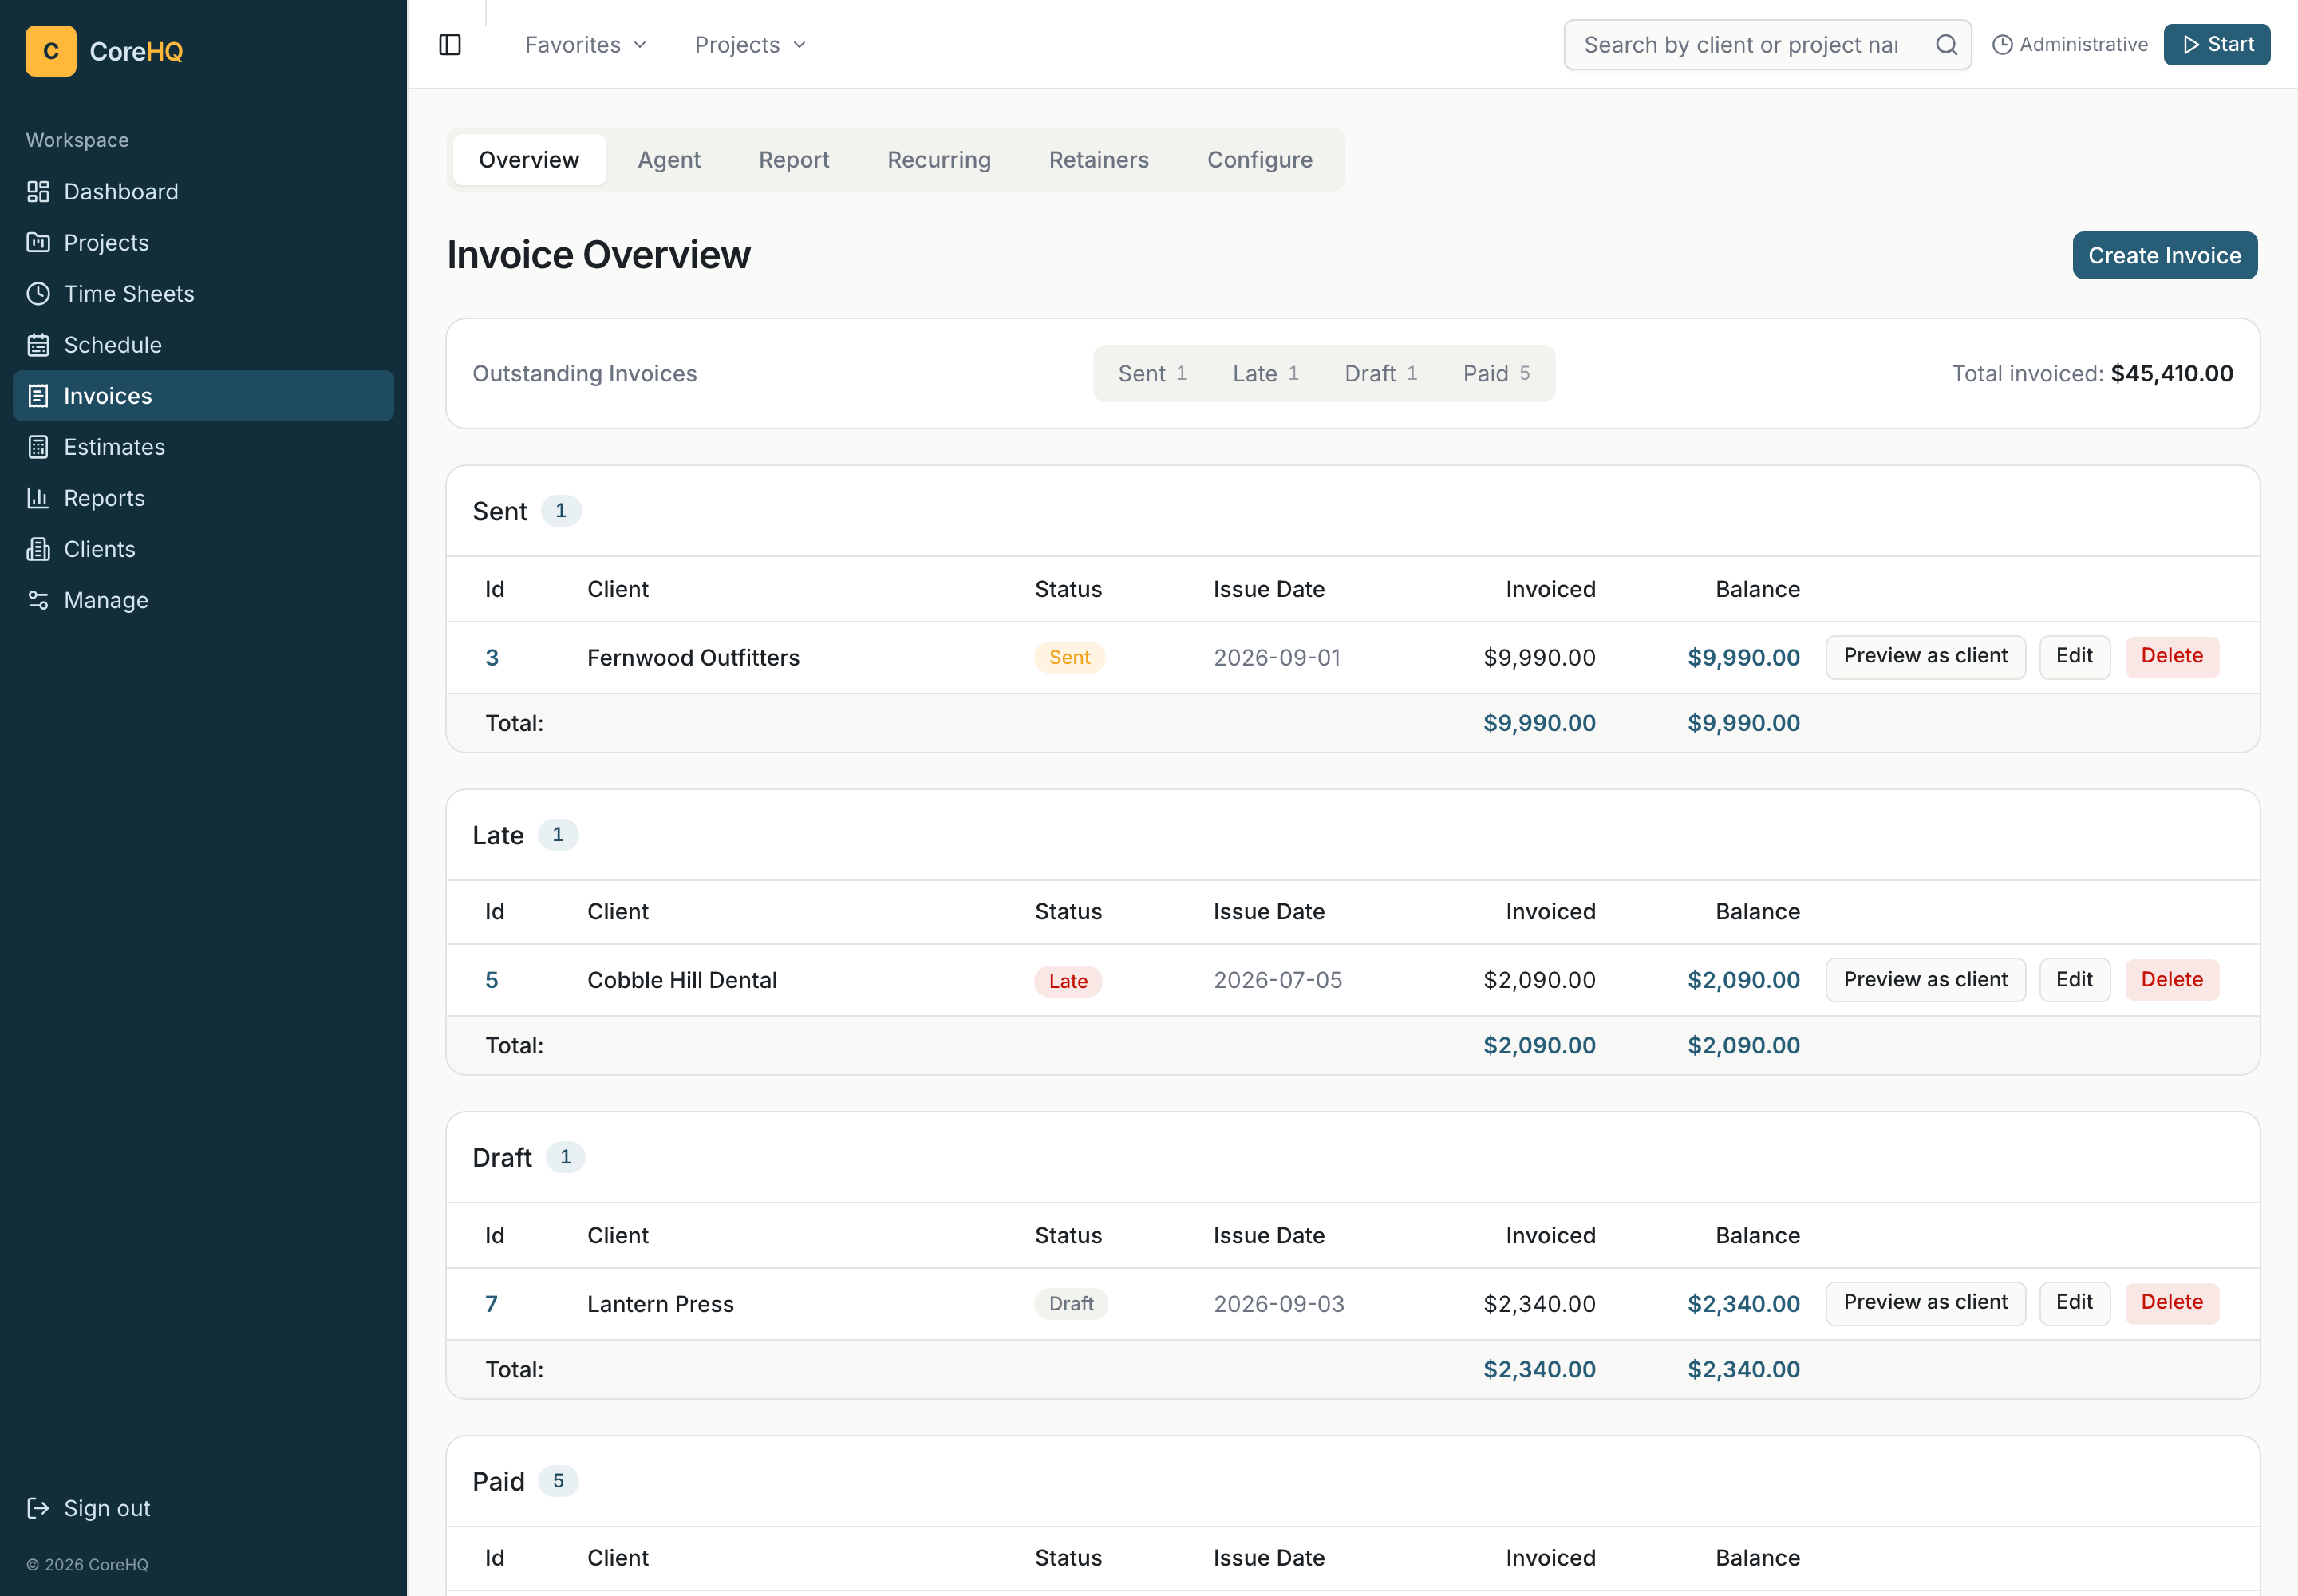2298x1596 pixels.
Task: Open Schedule from sidebar
Action: (203, 345)
